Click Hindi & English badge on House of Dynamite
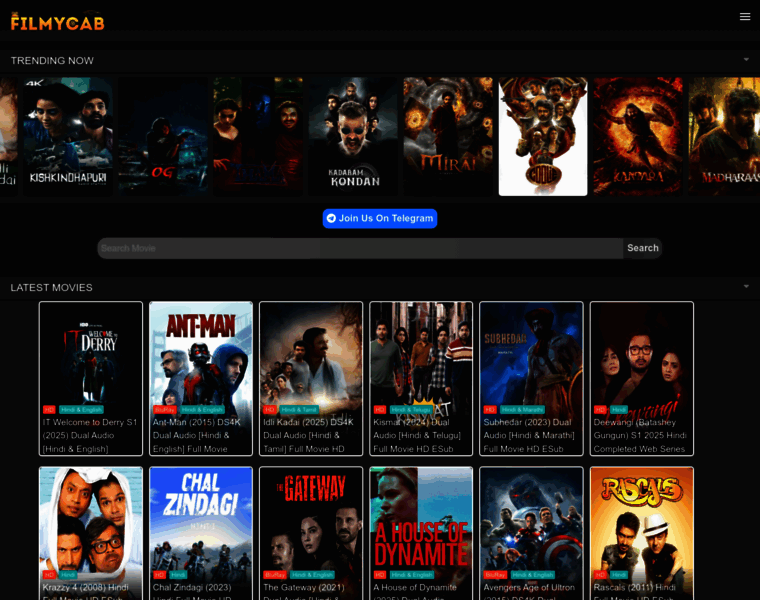The height and width of the screenshot is (600, 760). coord(412,575)
